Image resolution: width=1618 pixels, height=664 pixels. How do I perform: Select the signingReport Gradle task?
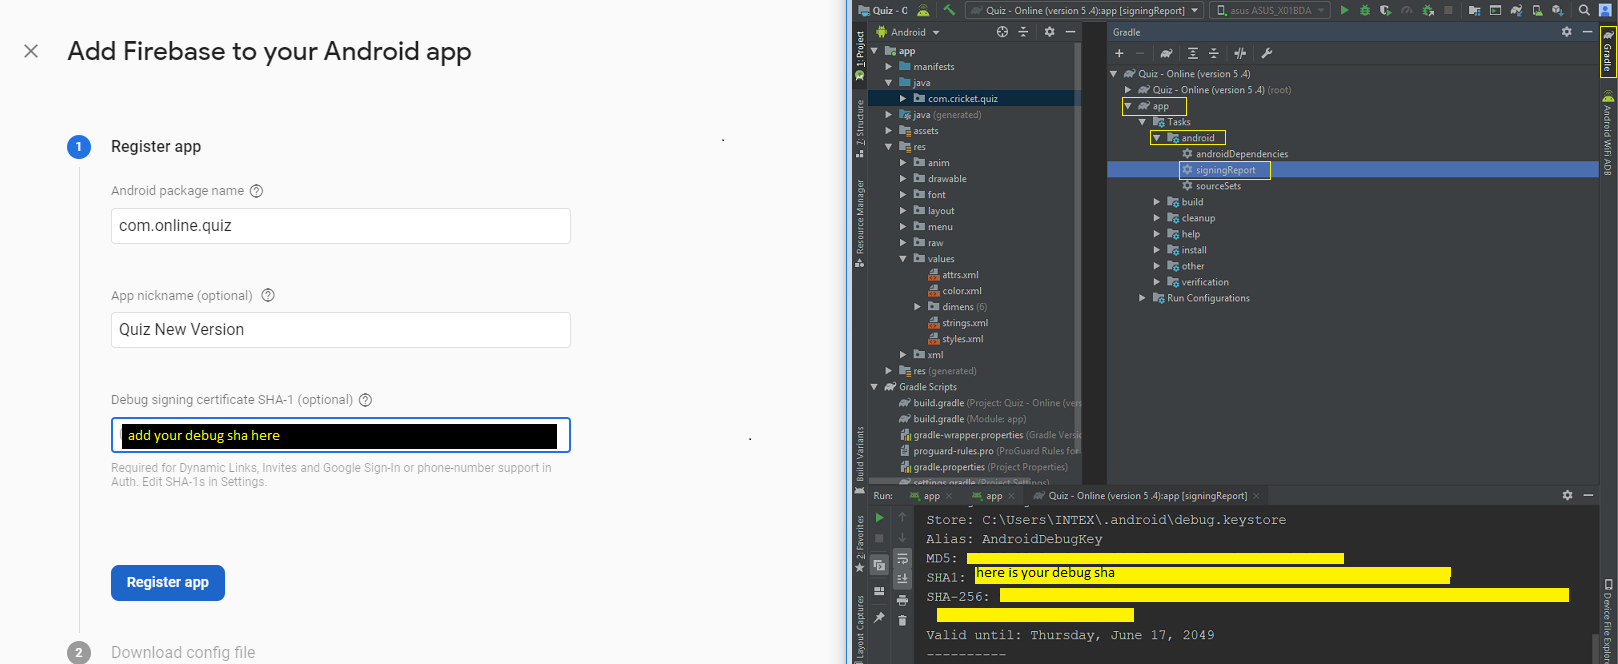tap(1225, 170)
